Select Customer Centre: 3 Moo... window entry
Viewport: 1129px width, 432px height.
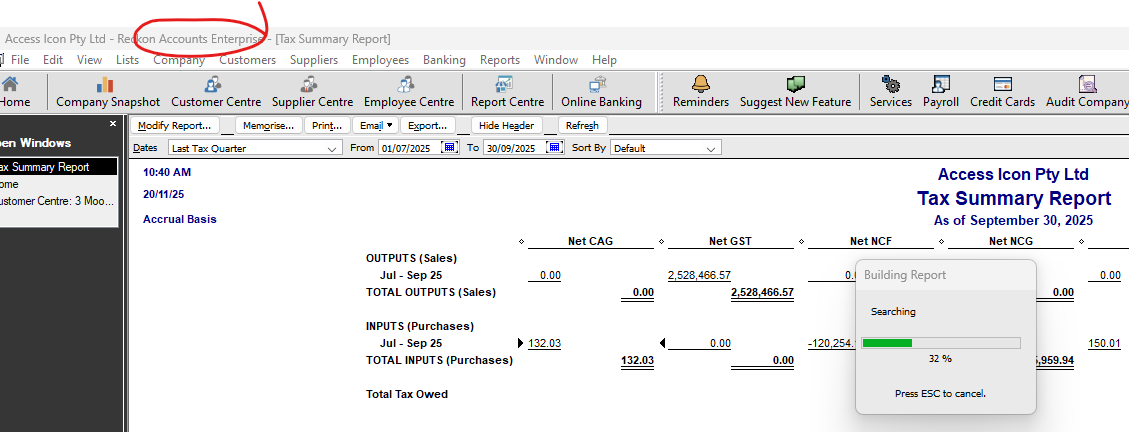tap(58, 202)
